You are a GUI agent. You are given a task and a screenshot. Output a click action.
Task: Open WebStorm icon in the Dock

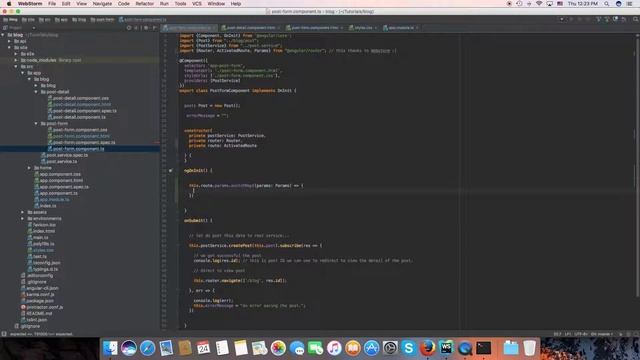pyautogui.click(x=446, y=348)
